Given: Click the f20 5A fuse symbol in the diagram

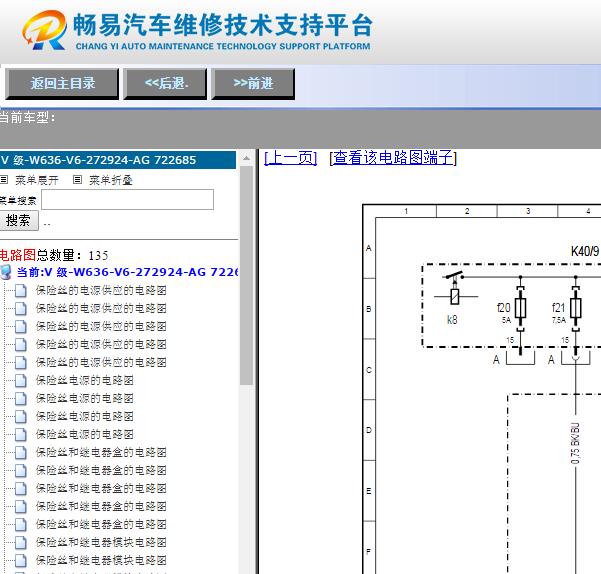Looking at the screenshot, I should pyautogui.click(x=520, y=308).
